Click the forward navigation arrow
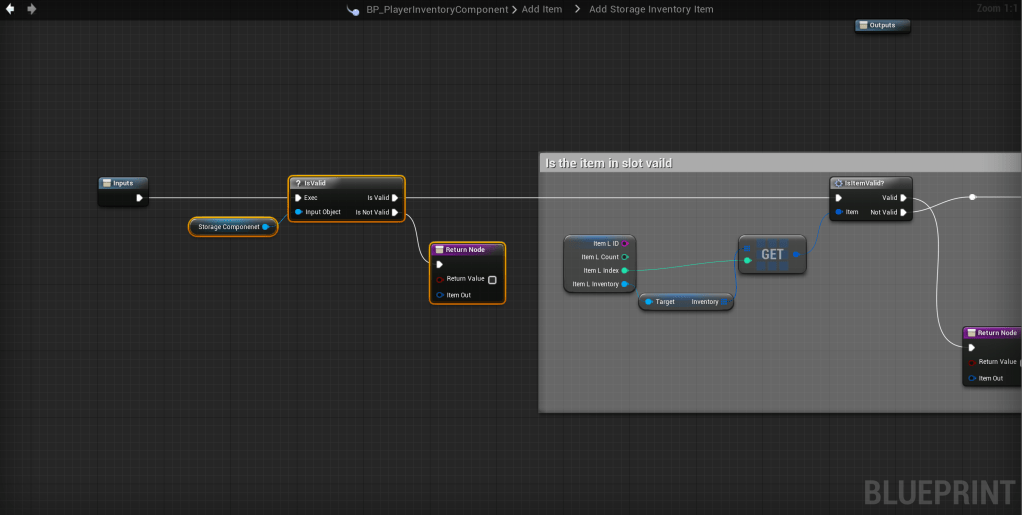 [32, 9]
